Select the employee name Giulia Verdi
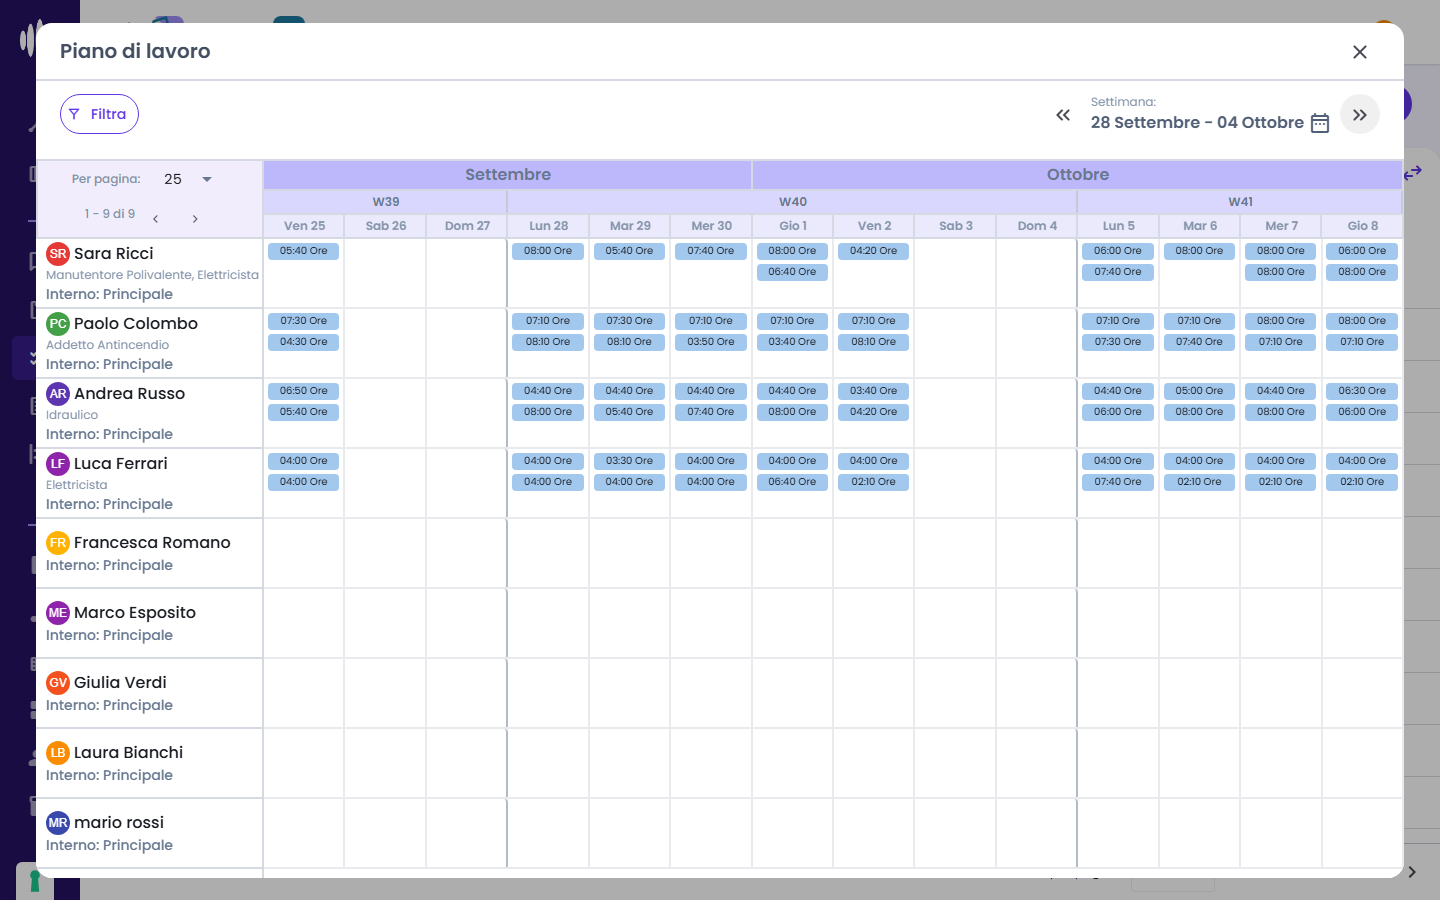 pyautogui.click(x=120, y=682)
